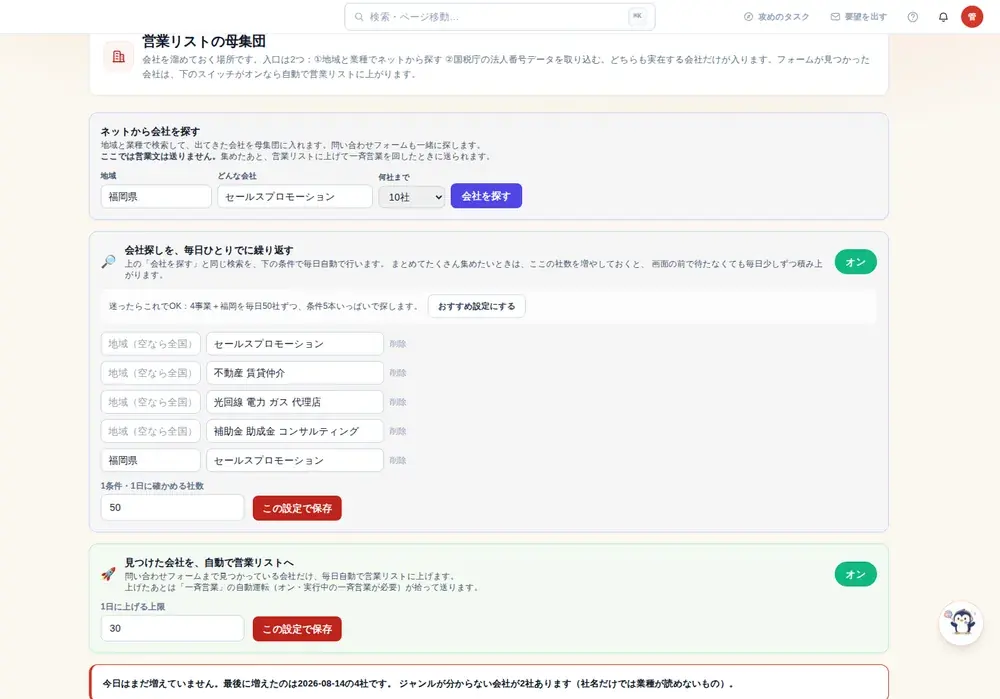Click the building icon beside 営業リストの母集団
This screenshot has height=699, width=1000.
[119, 57]
